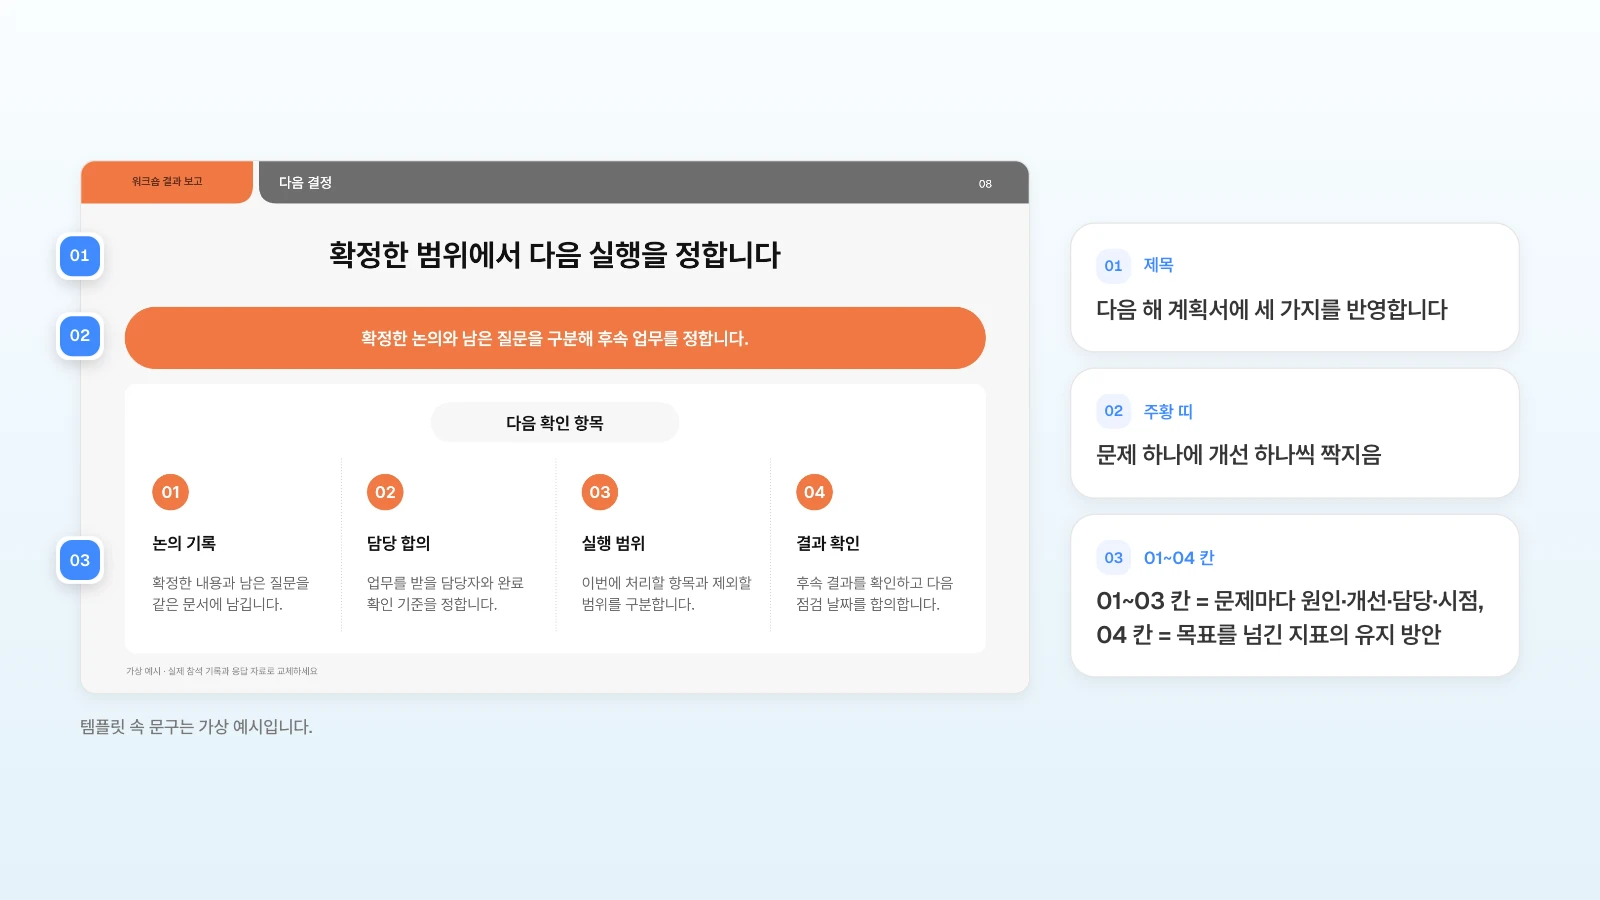Viewport: 1600px width, 900px height.
Task: Click the 실행 범위 heading
Action: (x=613, y=543)
